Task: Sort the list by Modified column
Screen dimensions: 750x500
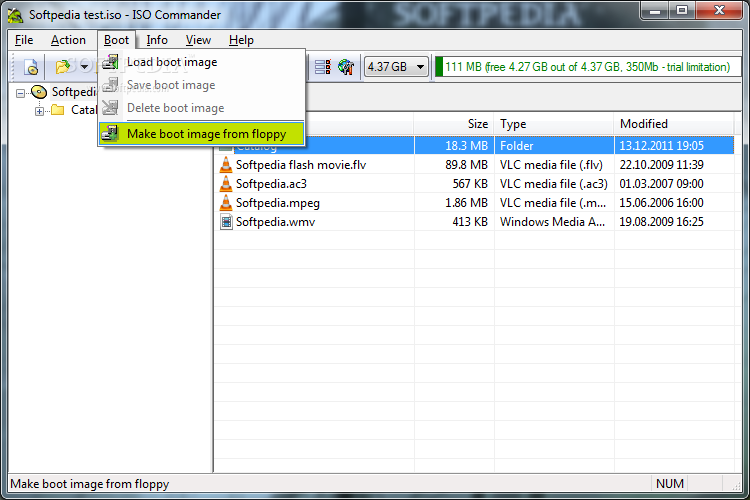Action: [x=673, y=124]
